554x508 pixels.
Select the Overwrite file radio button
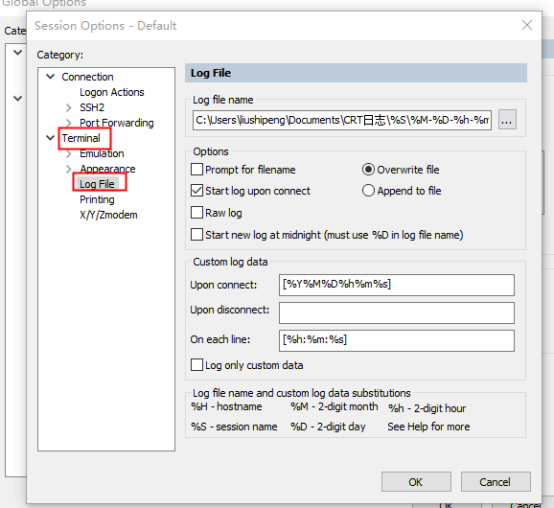tap(368, 169)
